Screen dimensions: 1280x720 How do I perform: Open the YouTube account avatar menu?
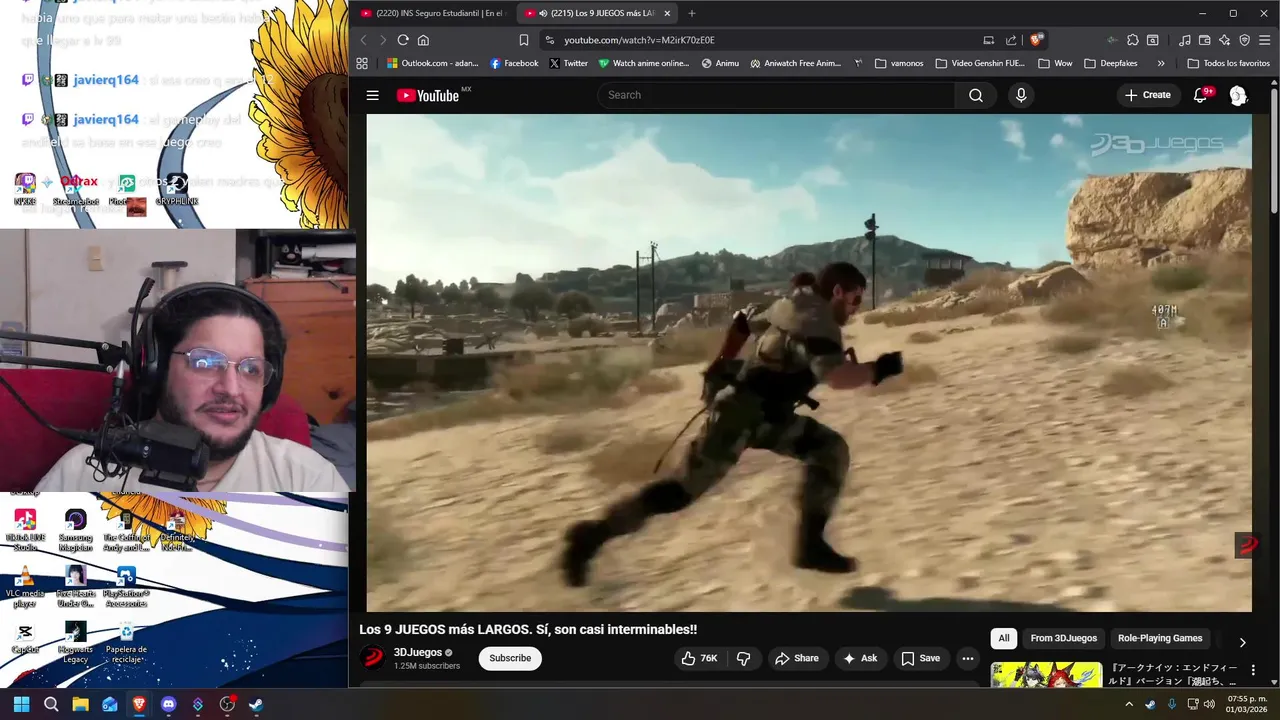point(1238,95)
